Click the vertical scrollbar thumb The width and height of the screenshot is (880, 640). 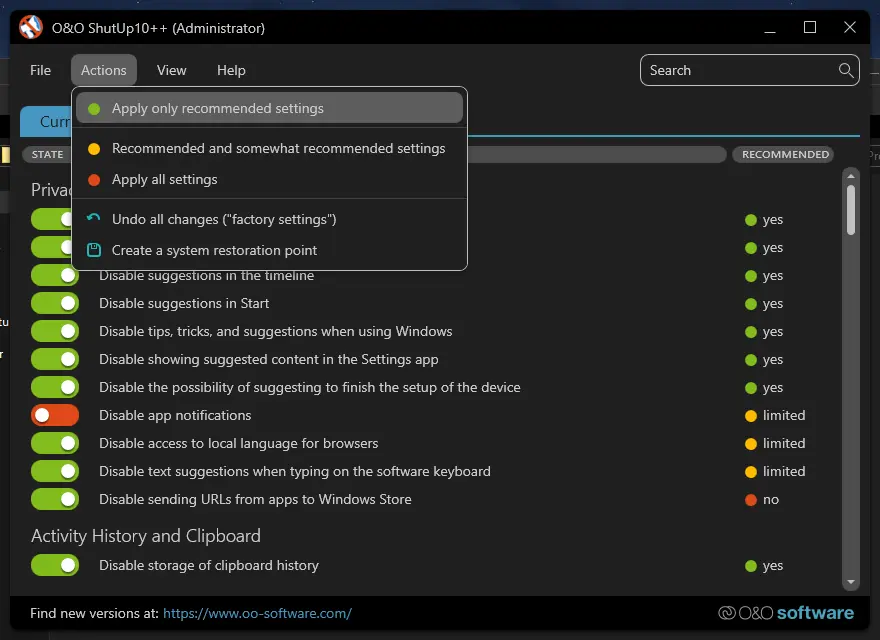point(851,210)
